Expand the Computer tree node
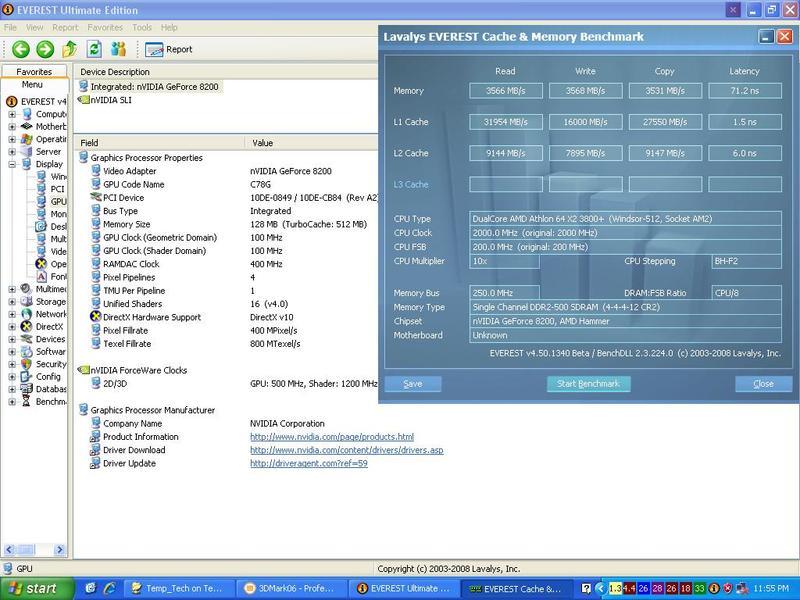The width and height of the screenshot is (800, 600). 12,114
